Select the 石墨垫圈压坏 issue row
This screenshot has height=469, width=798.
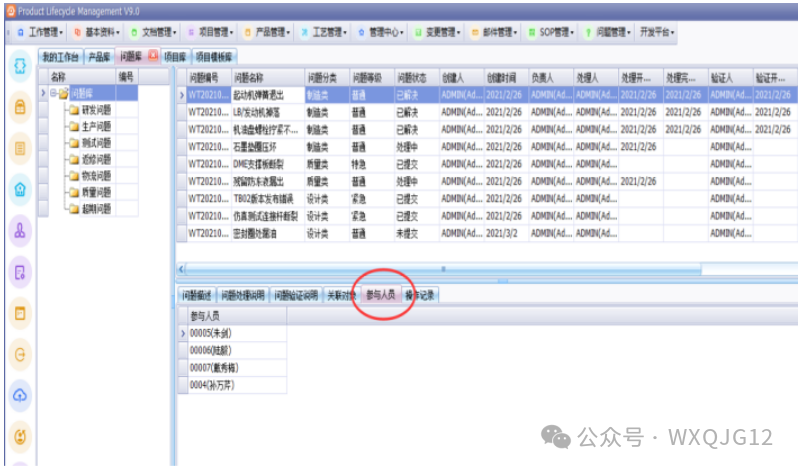[487, 146]
